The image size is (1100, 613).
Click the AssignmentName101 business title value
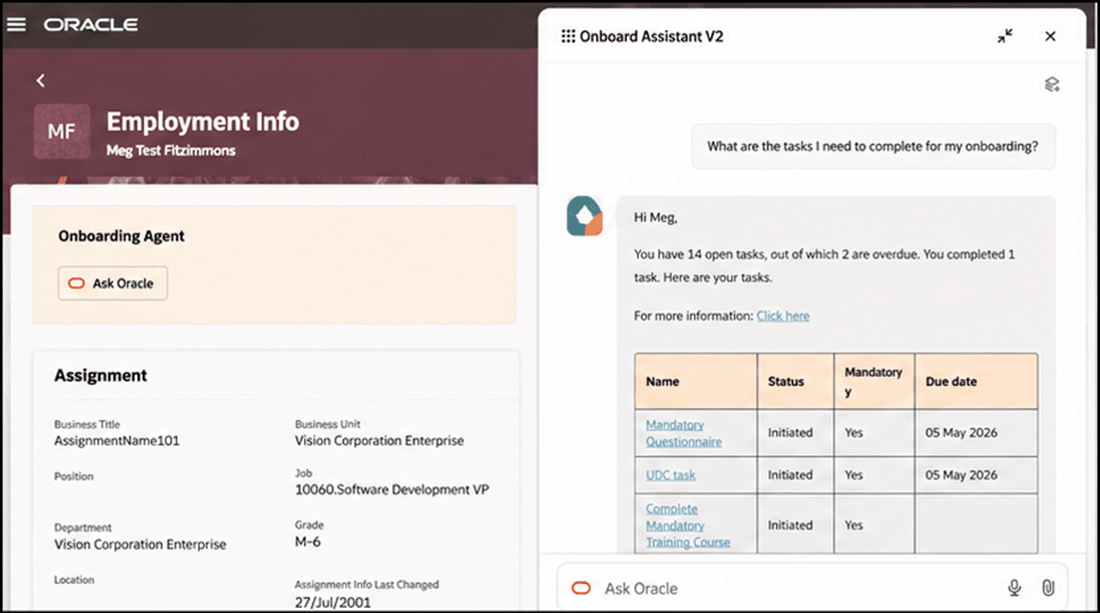[117, 441]
